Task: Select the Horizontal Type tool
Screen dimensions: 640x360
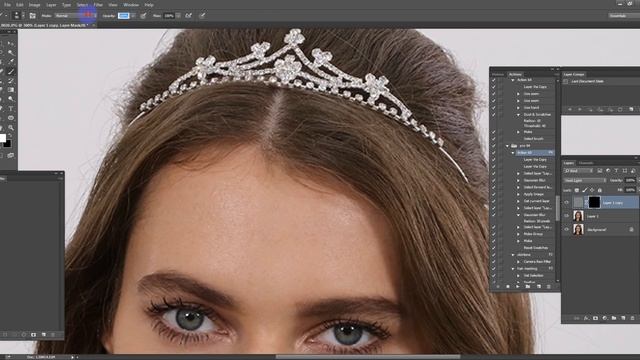Action: [x=11, y=109]
